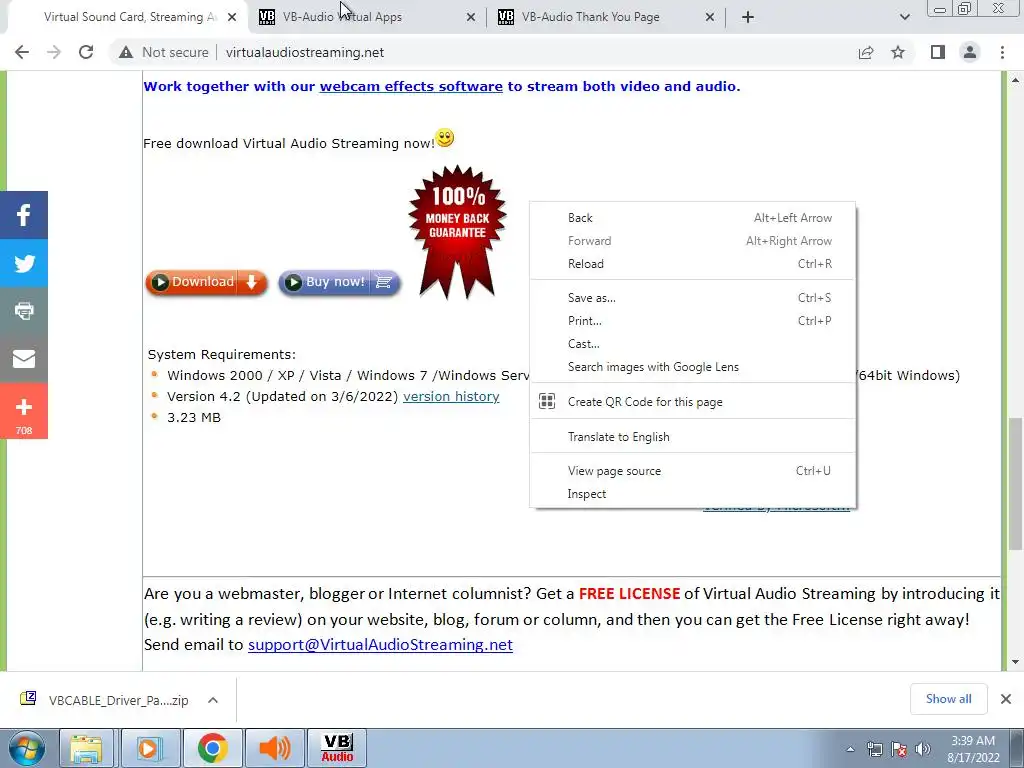Click the print icon in share sidebar
This screenshot has height=768, width=1024.
click(24, 311)
